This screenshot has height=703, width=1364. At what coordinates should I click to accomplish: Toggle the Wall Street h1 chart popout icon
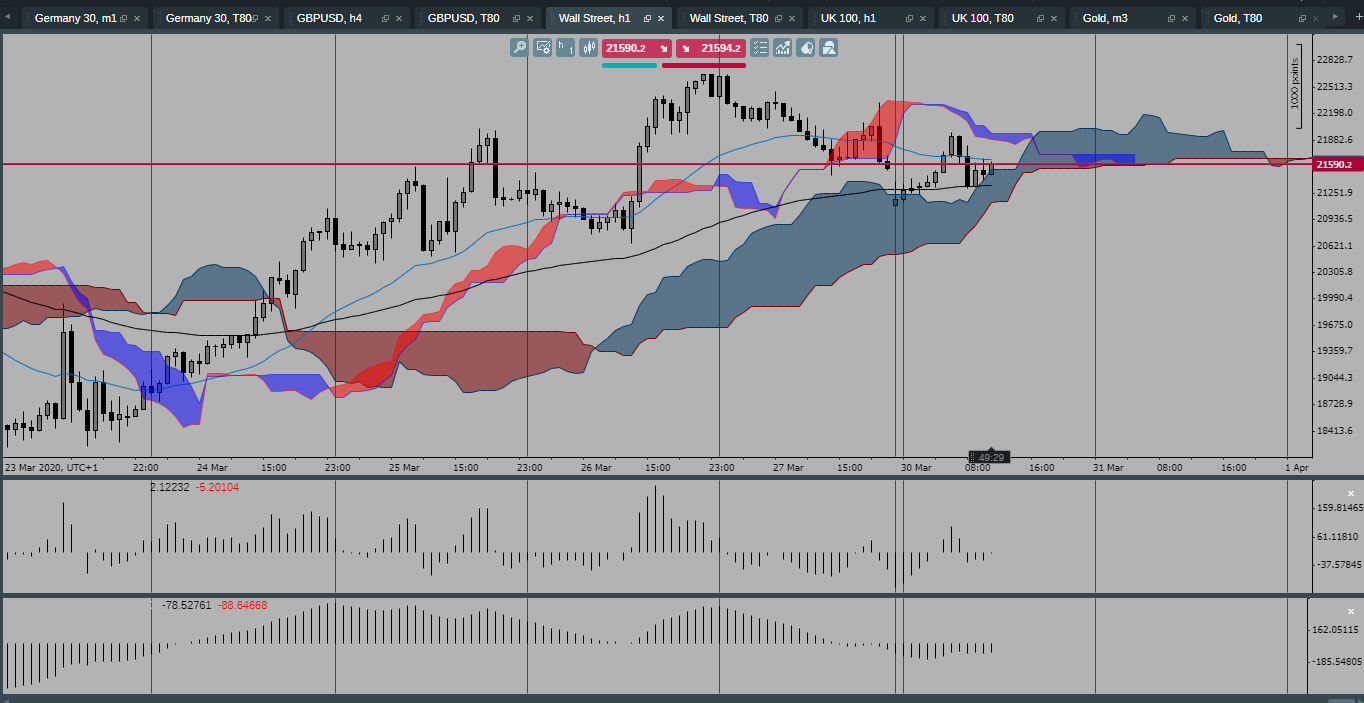646,17
